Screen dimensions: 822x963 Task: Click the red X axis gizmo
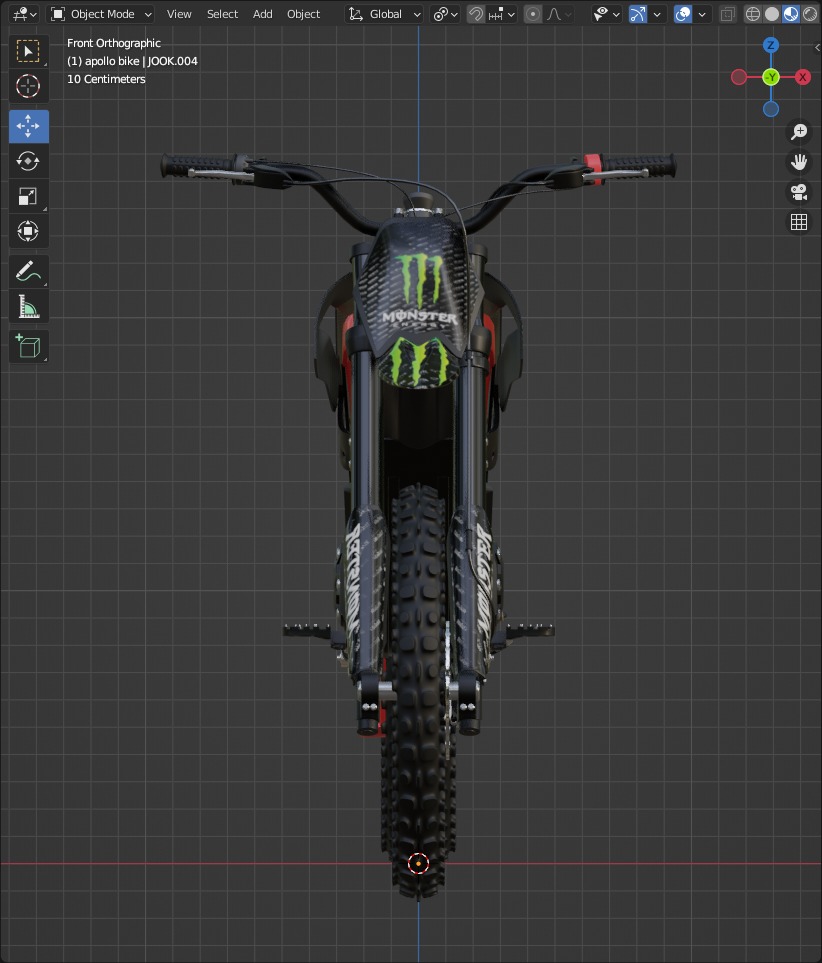tap(802, 77)
